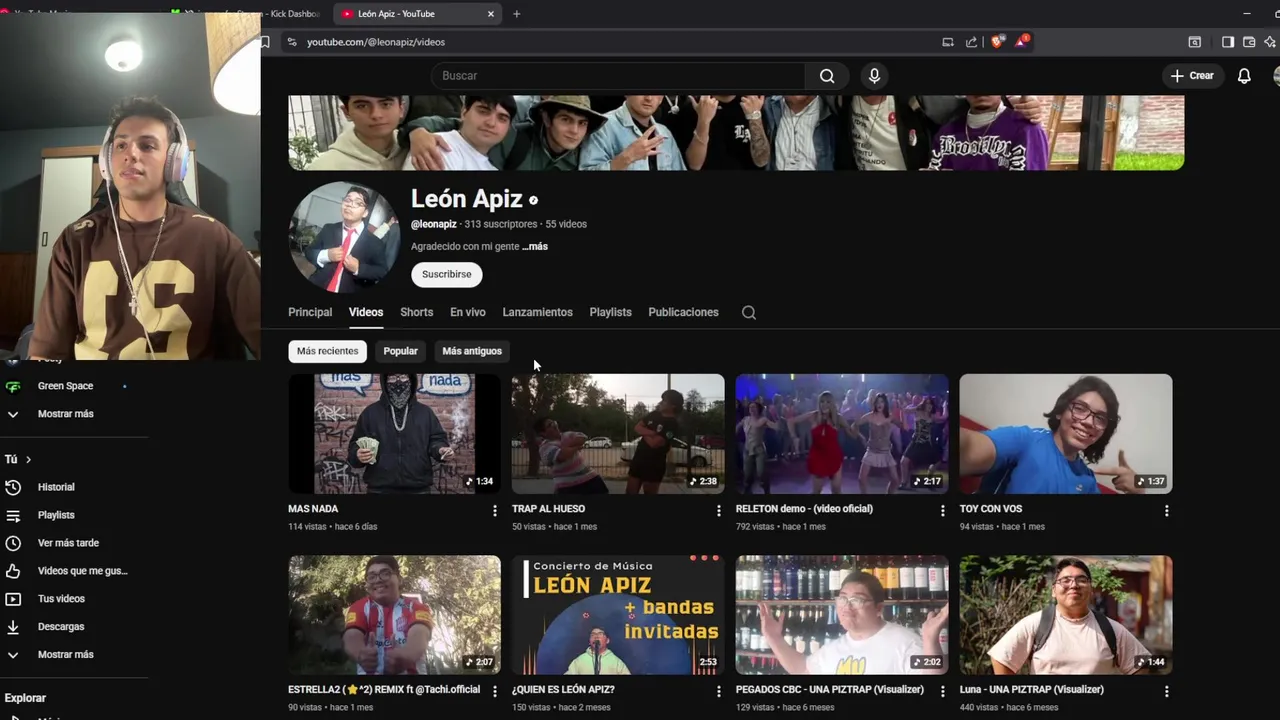Open options menu for RELETON demo video
Viewport: 1280px width, 720px height.
[x=942, y=510]
